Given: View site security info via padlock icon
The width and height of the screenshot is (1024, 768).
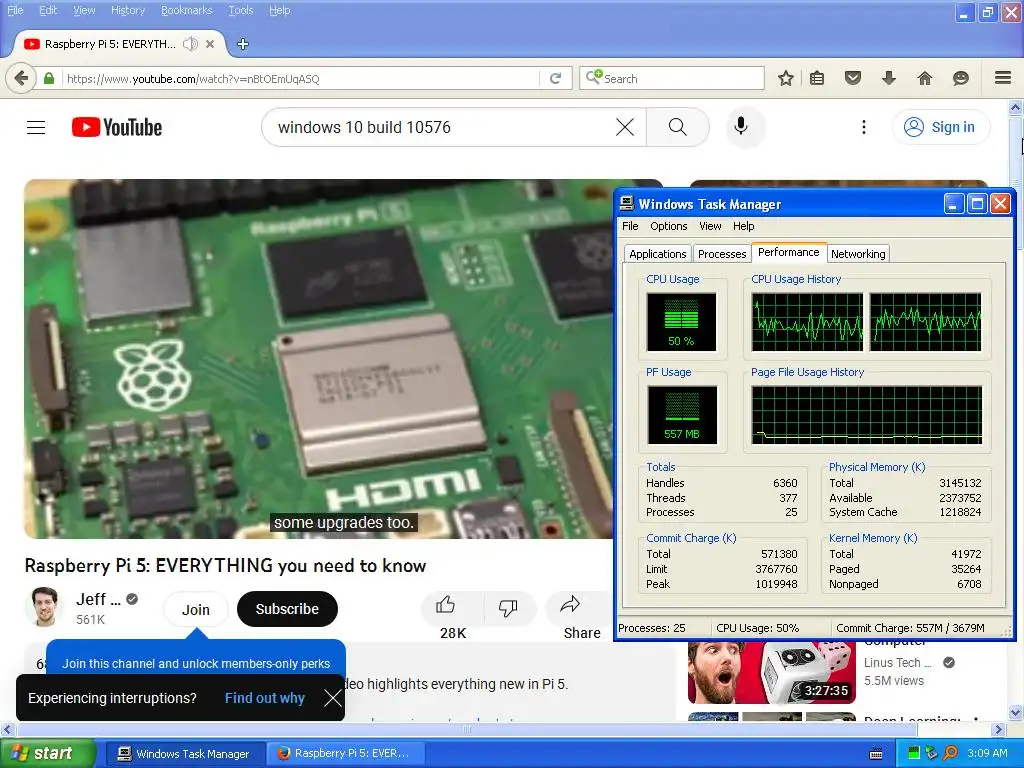Looking at the screenshot, I should pyautogui.click(x=49, y=78).
